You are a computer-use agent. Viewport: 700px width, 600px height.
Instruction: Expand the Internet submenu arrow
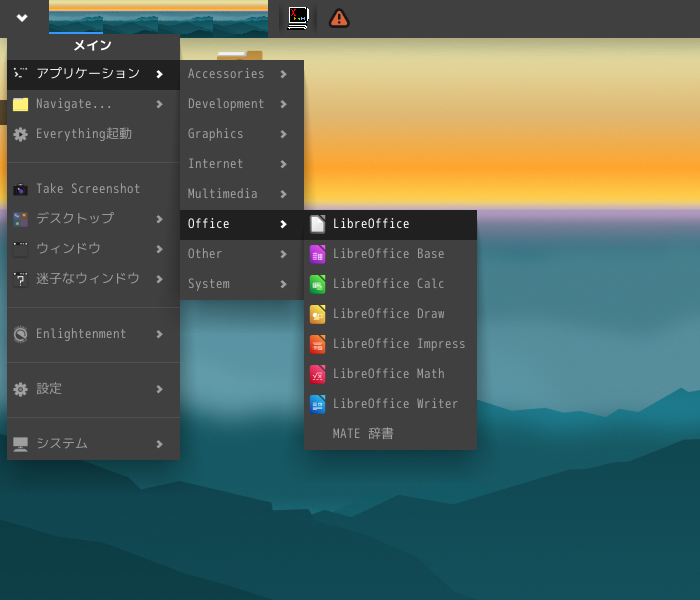click(283, 164)
